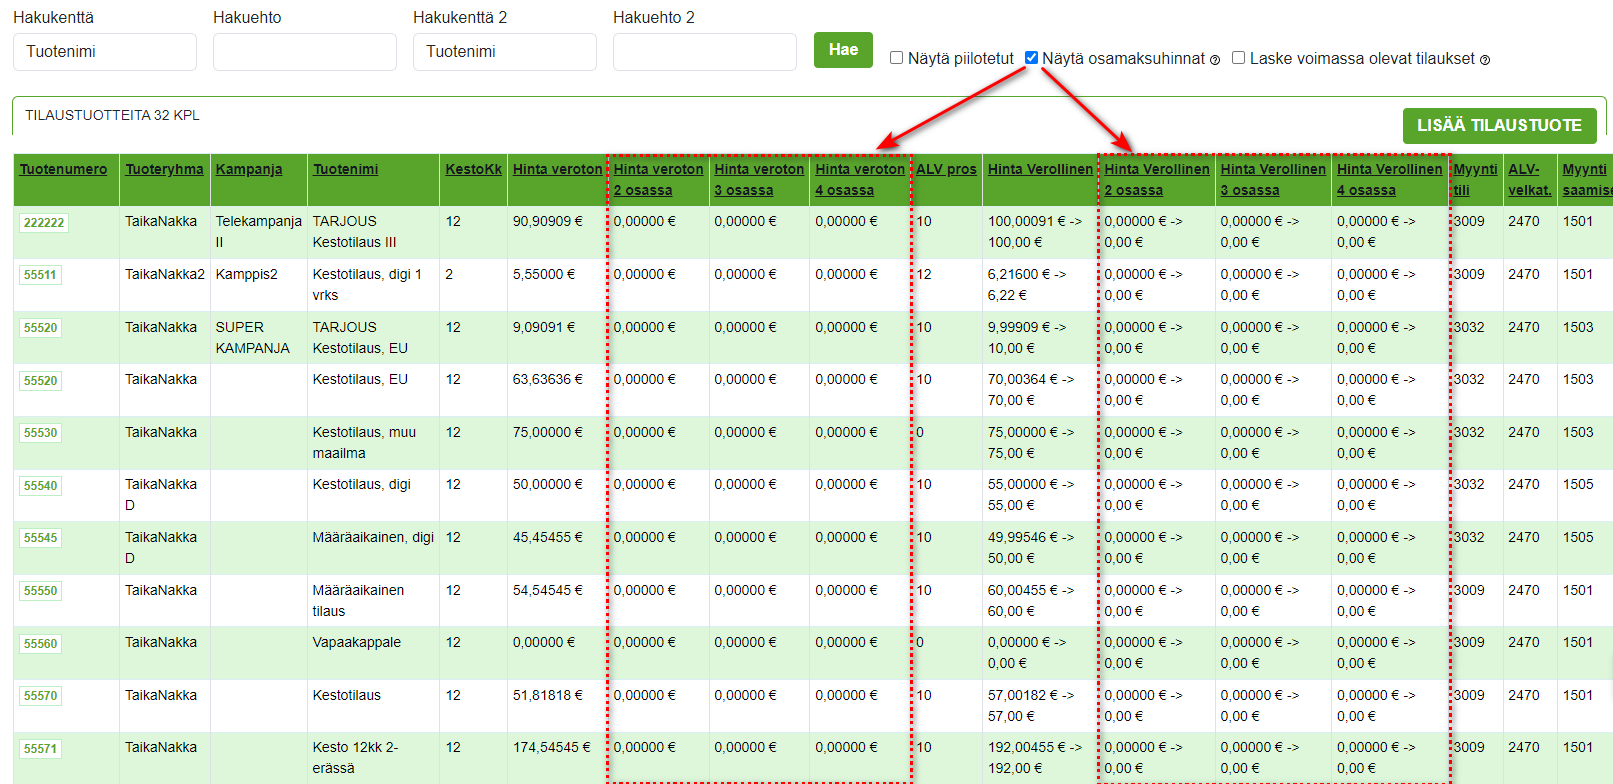Open product number 55530

tap(41, 433)
